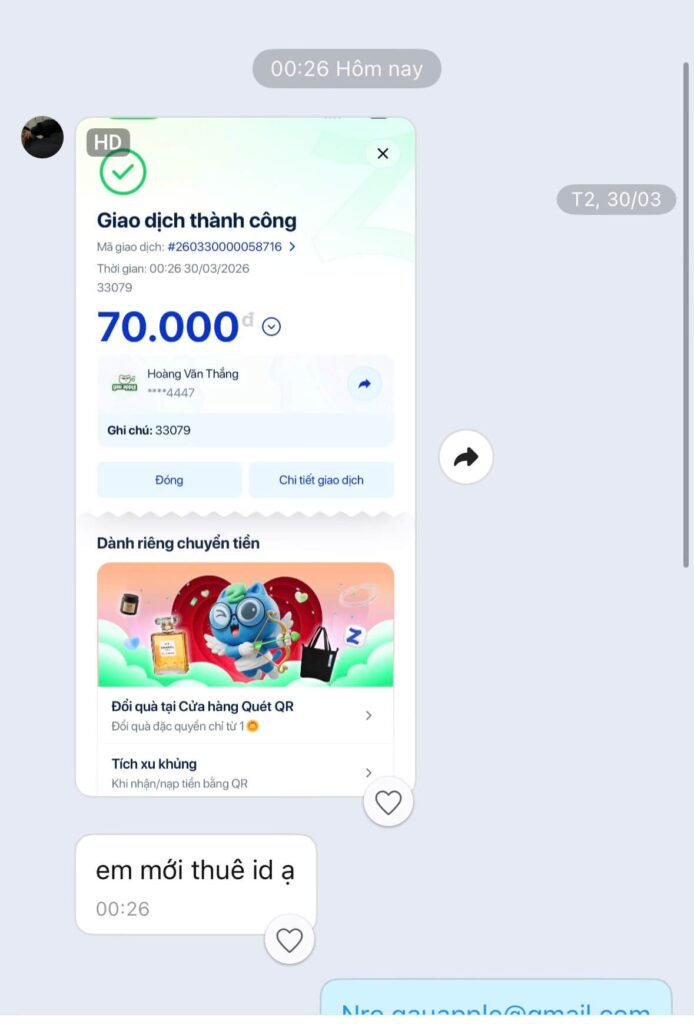Click the X icon on the receipt
Image resolution: width=694 pixels, height=1024 pixels.
pyautogui.click(x=383, y=153)
